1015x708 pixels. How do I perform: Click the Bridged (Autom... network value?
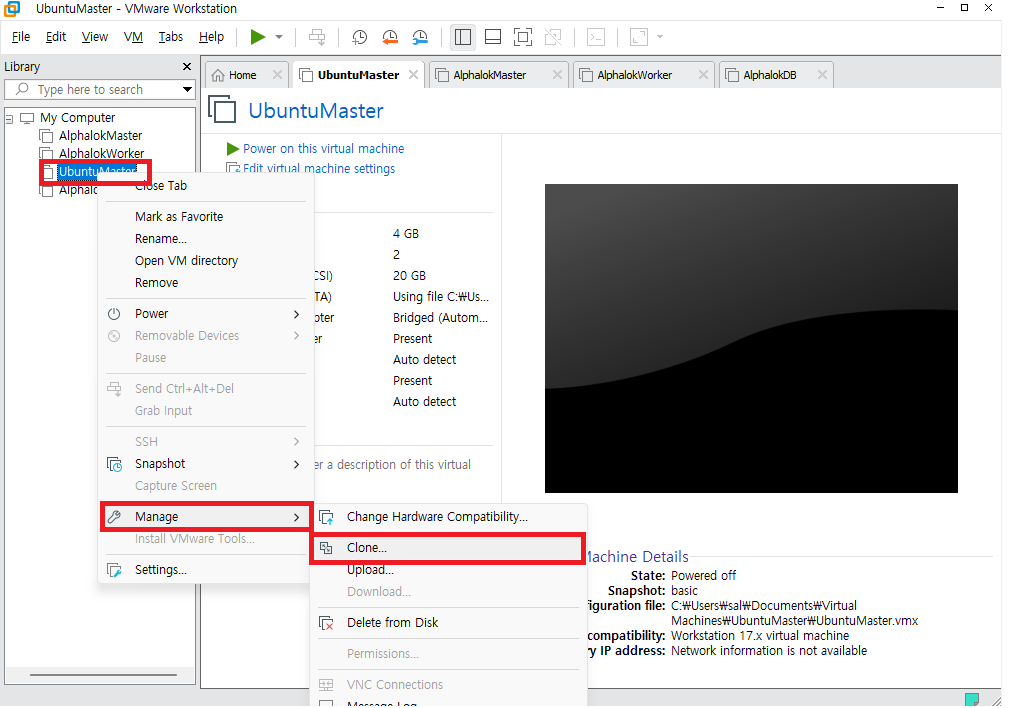click(x=440, y=318)
